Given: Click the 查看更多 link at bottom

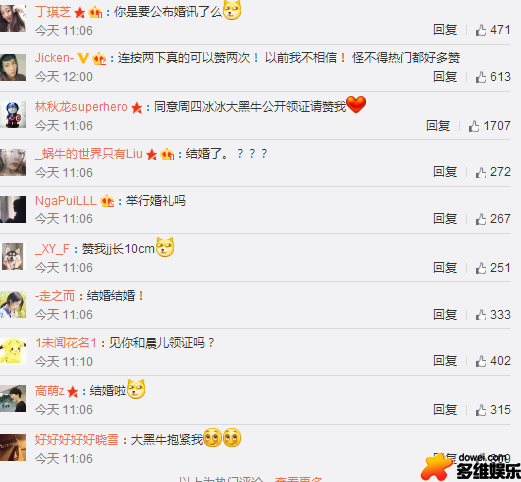Looking at the screenshot, I should [298, 479].
